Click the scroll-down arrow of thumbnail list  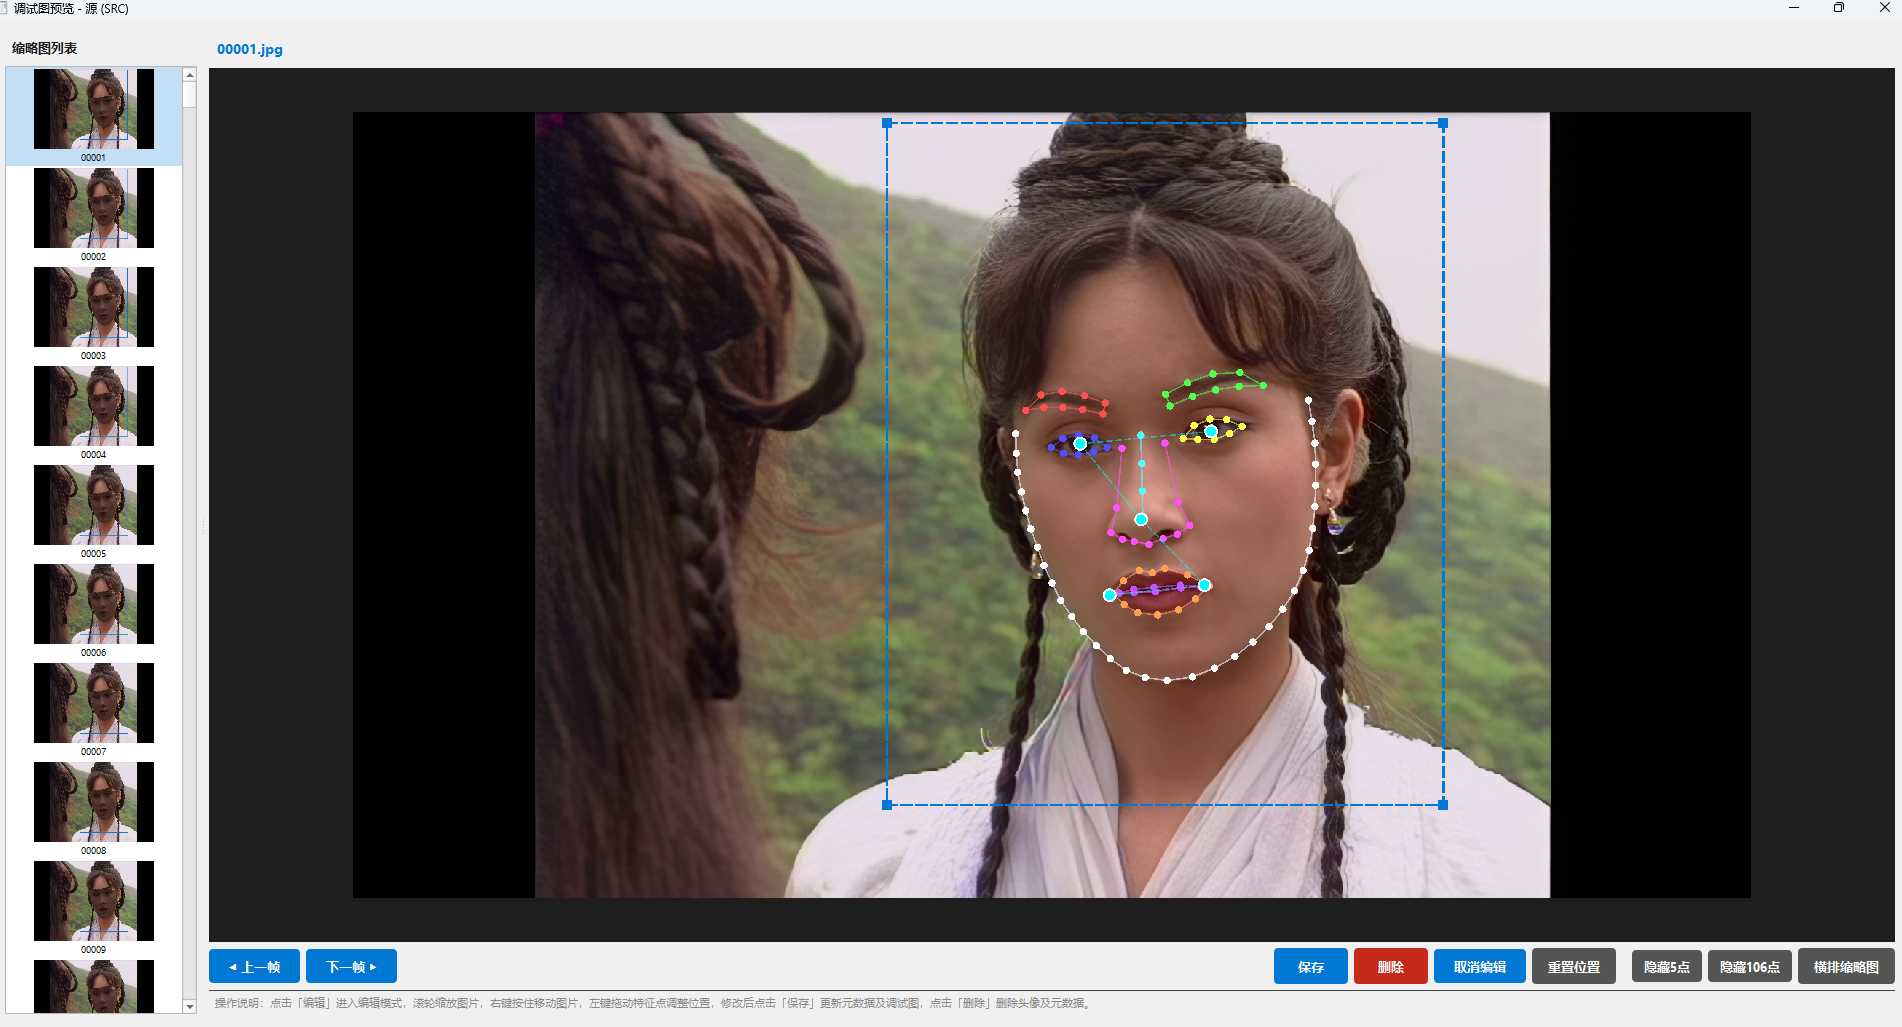[190, 1006]
